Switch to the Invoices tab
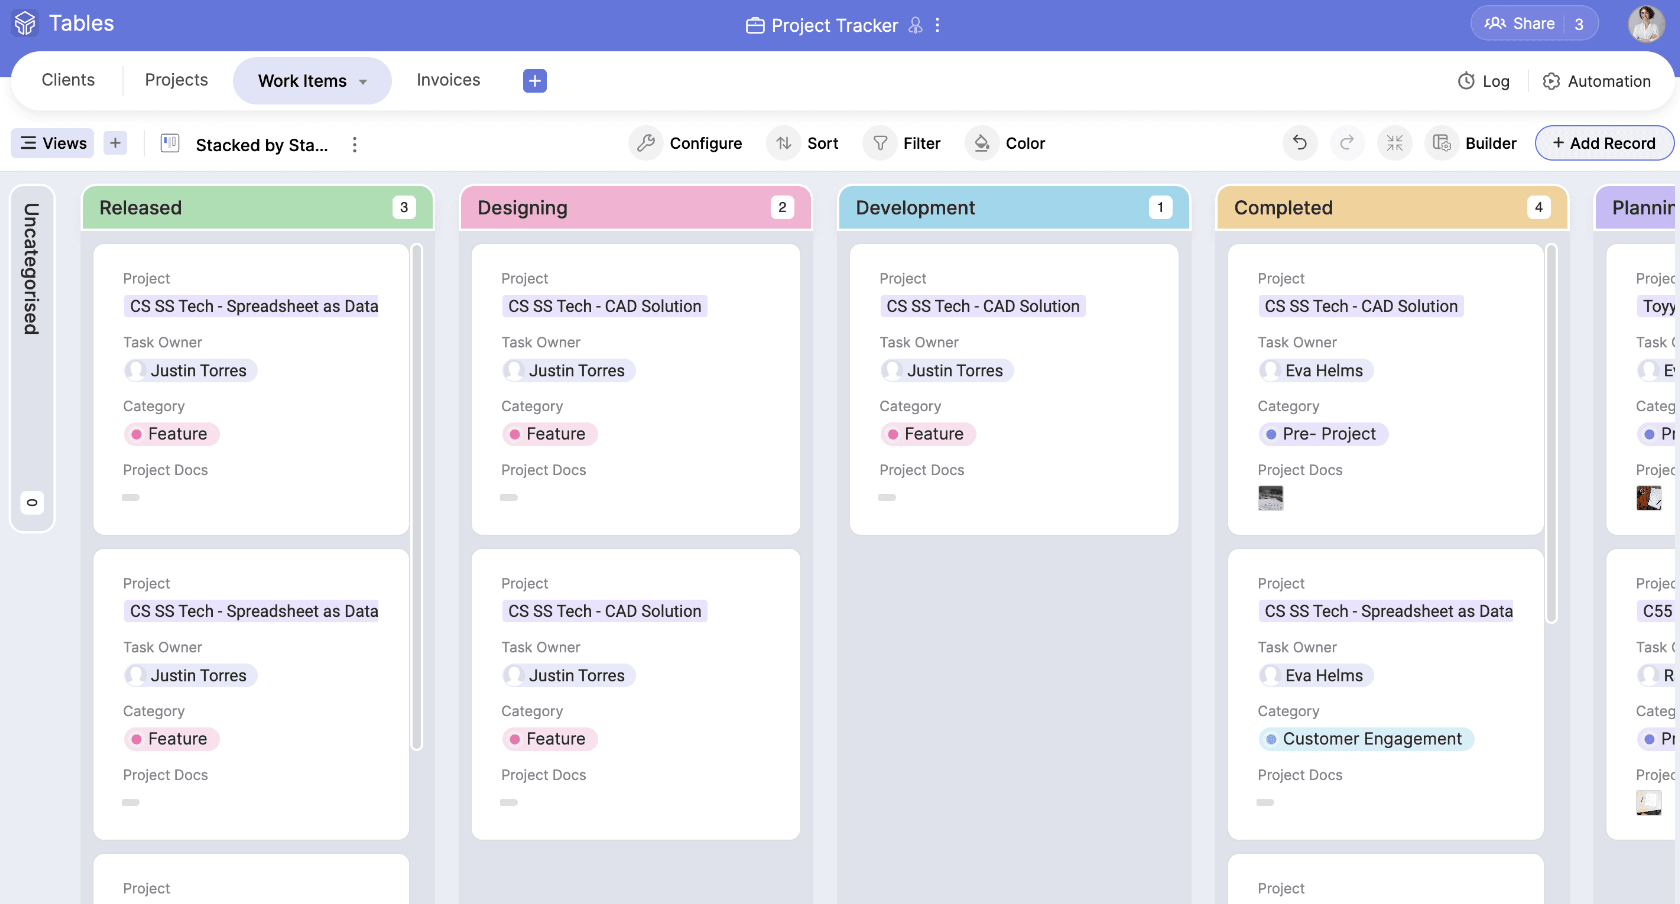 coord(447,79)
